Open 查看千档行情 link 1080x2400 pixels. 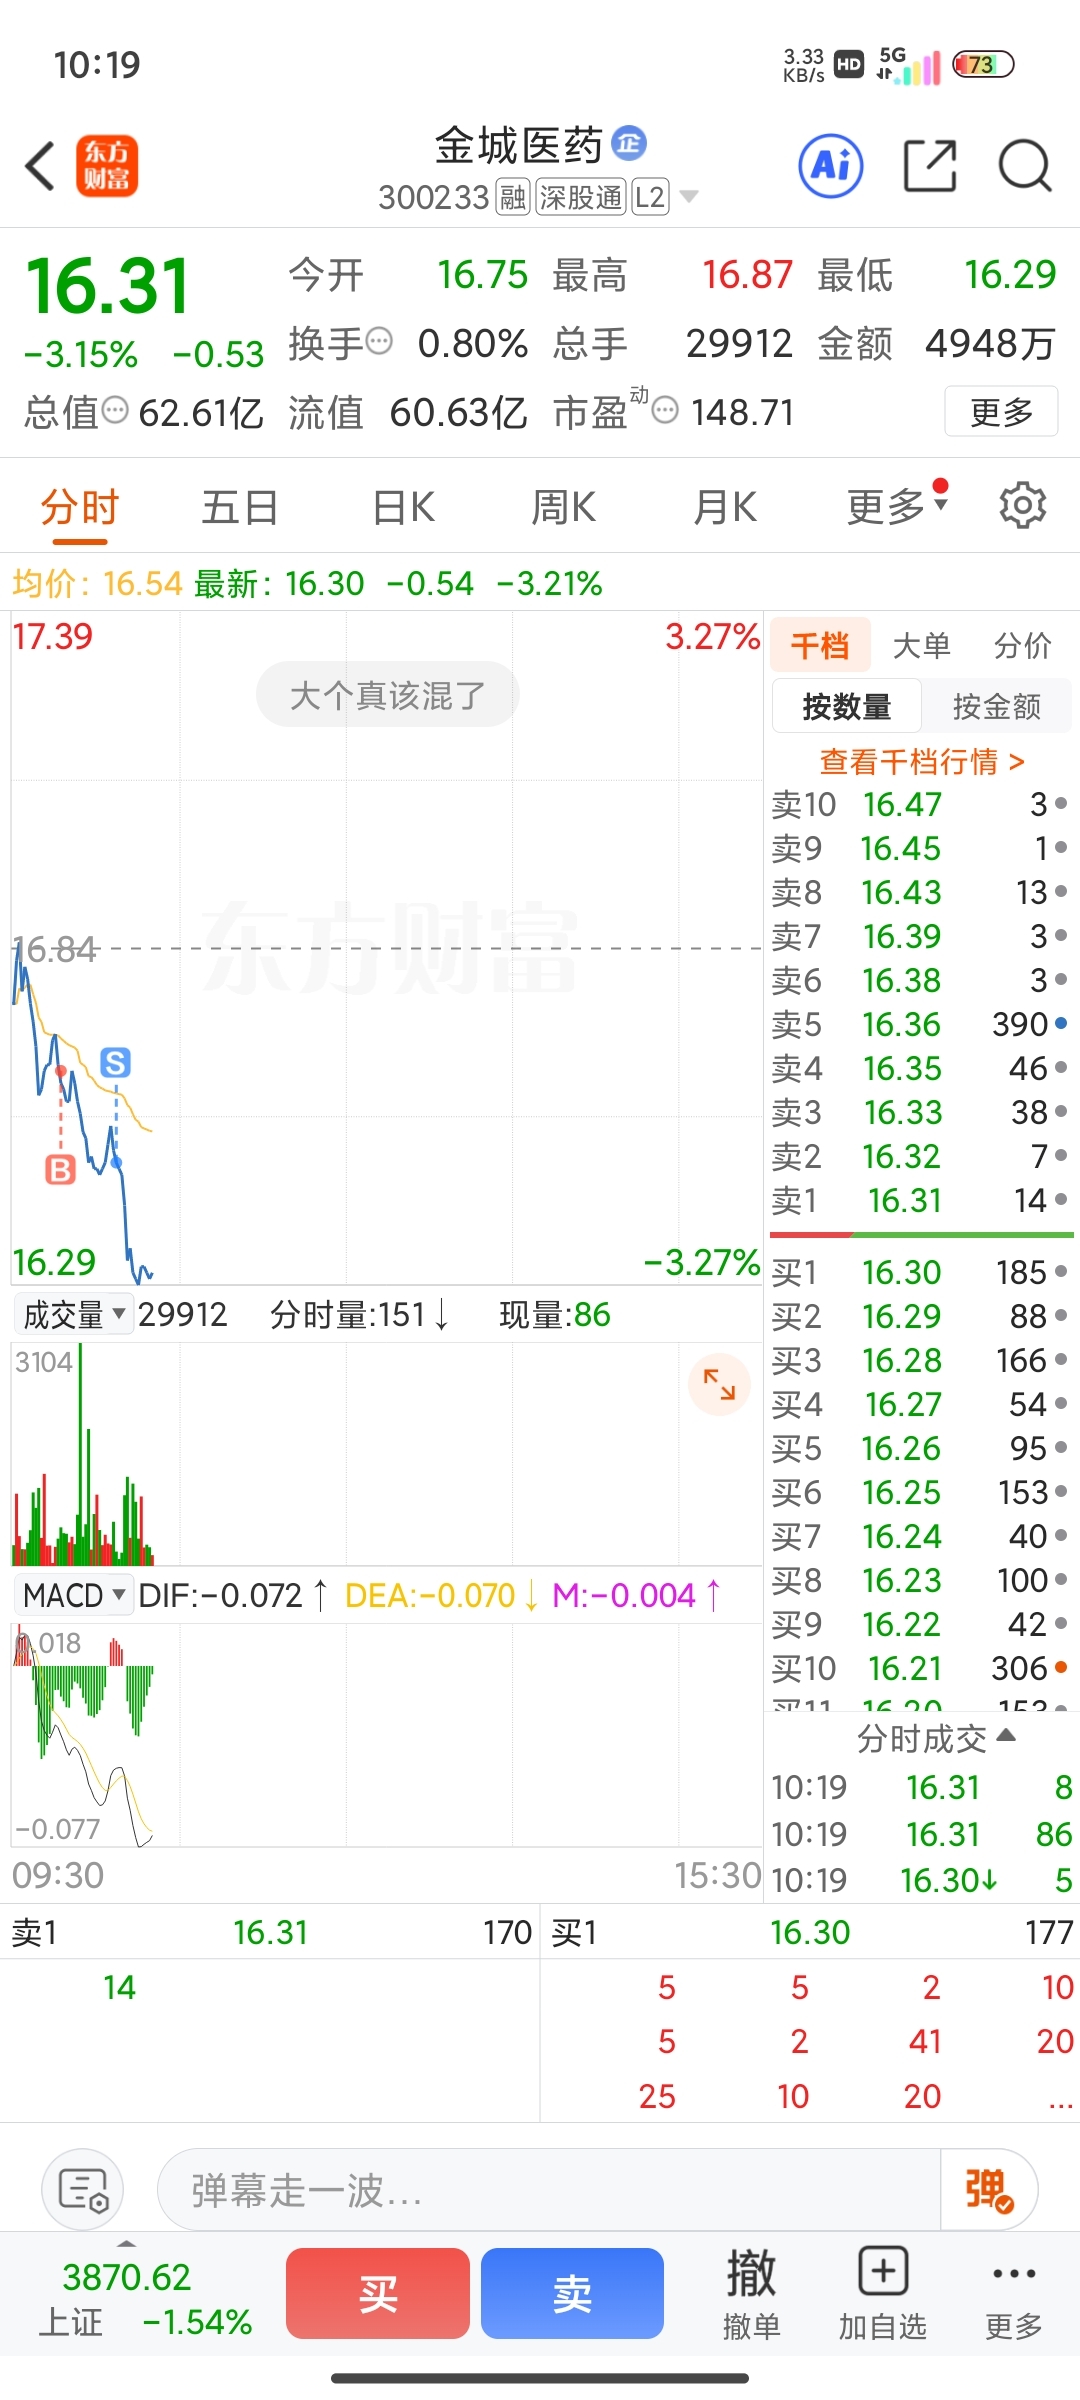(x=922, y=762)
